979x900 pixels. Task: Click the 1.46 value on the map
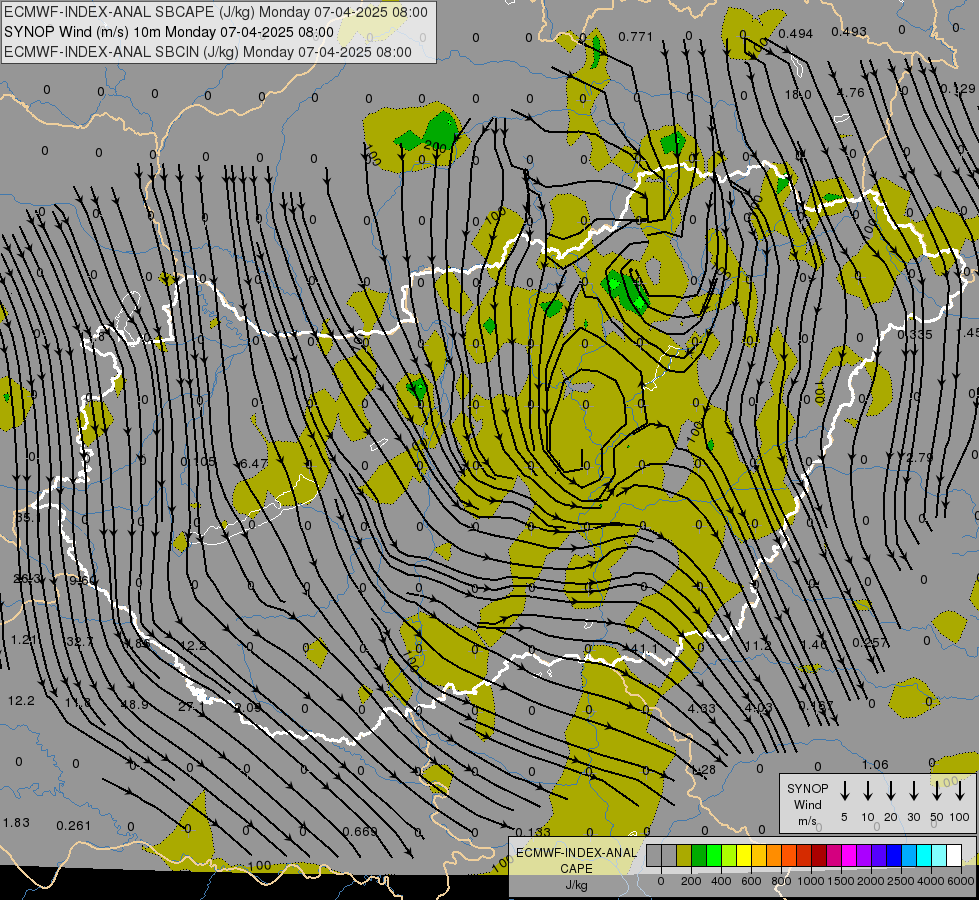coord(814,645)
